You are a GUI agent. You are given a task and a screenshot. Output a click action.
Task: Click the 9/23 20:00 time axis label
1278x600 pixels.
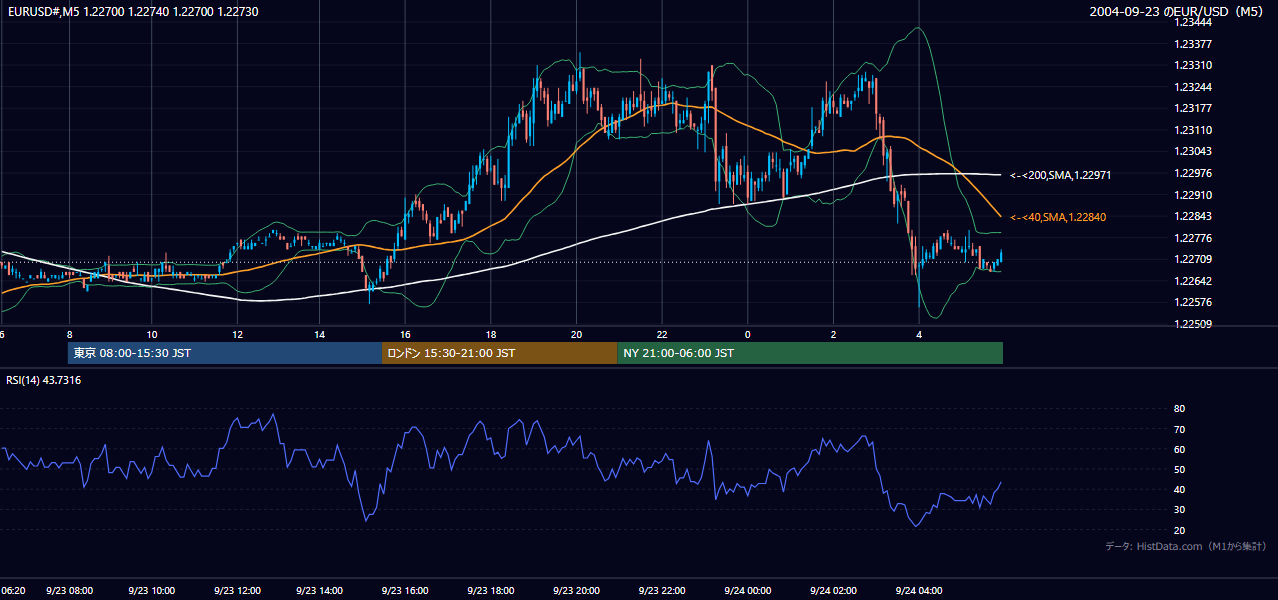(576, 591)
